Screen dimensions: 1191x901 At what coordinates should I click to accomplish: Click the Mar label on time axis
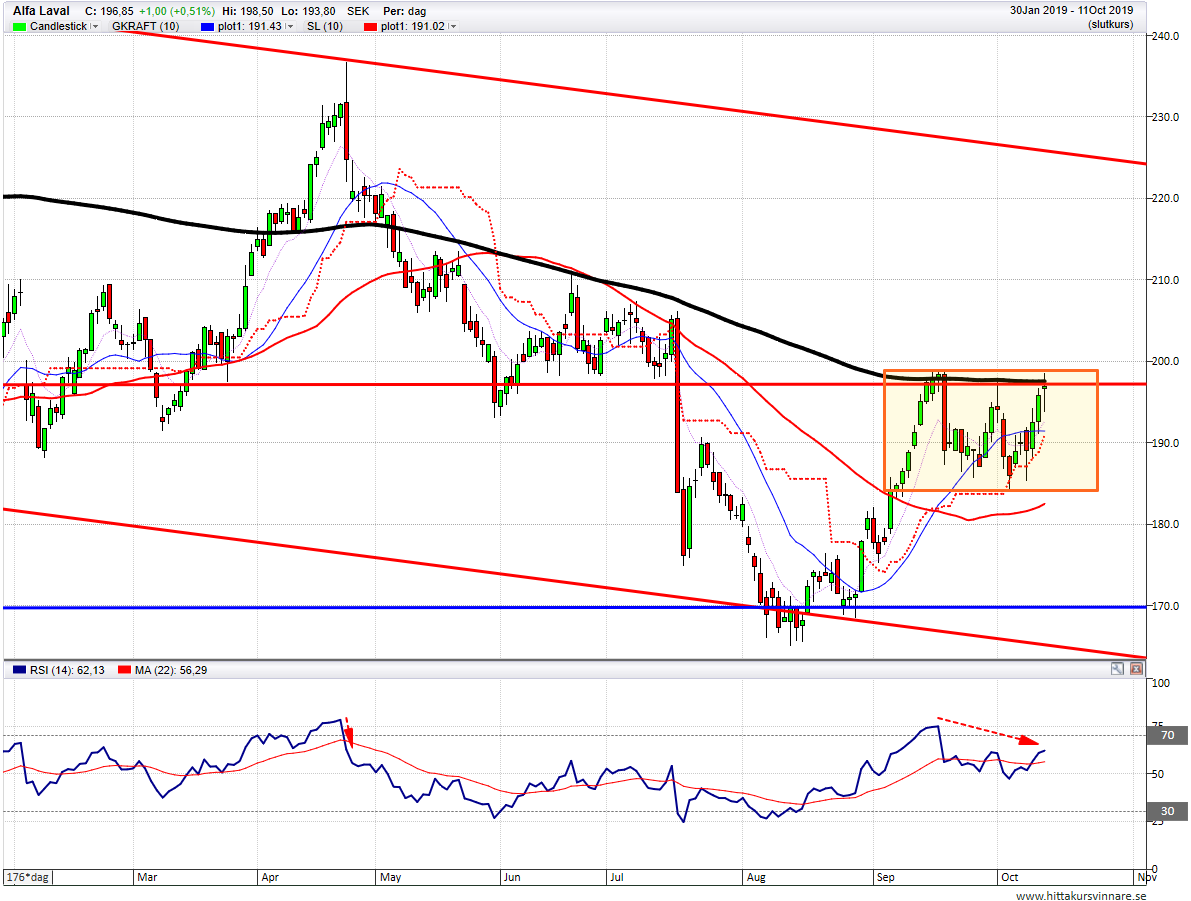point(147,877)
